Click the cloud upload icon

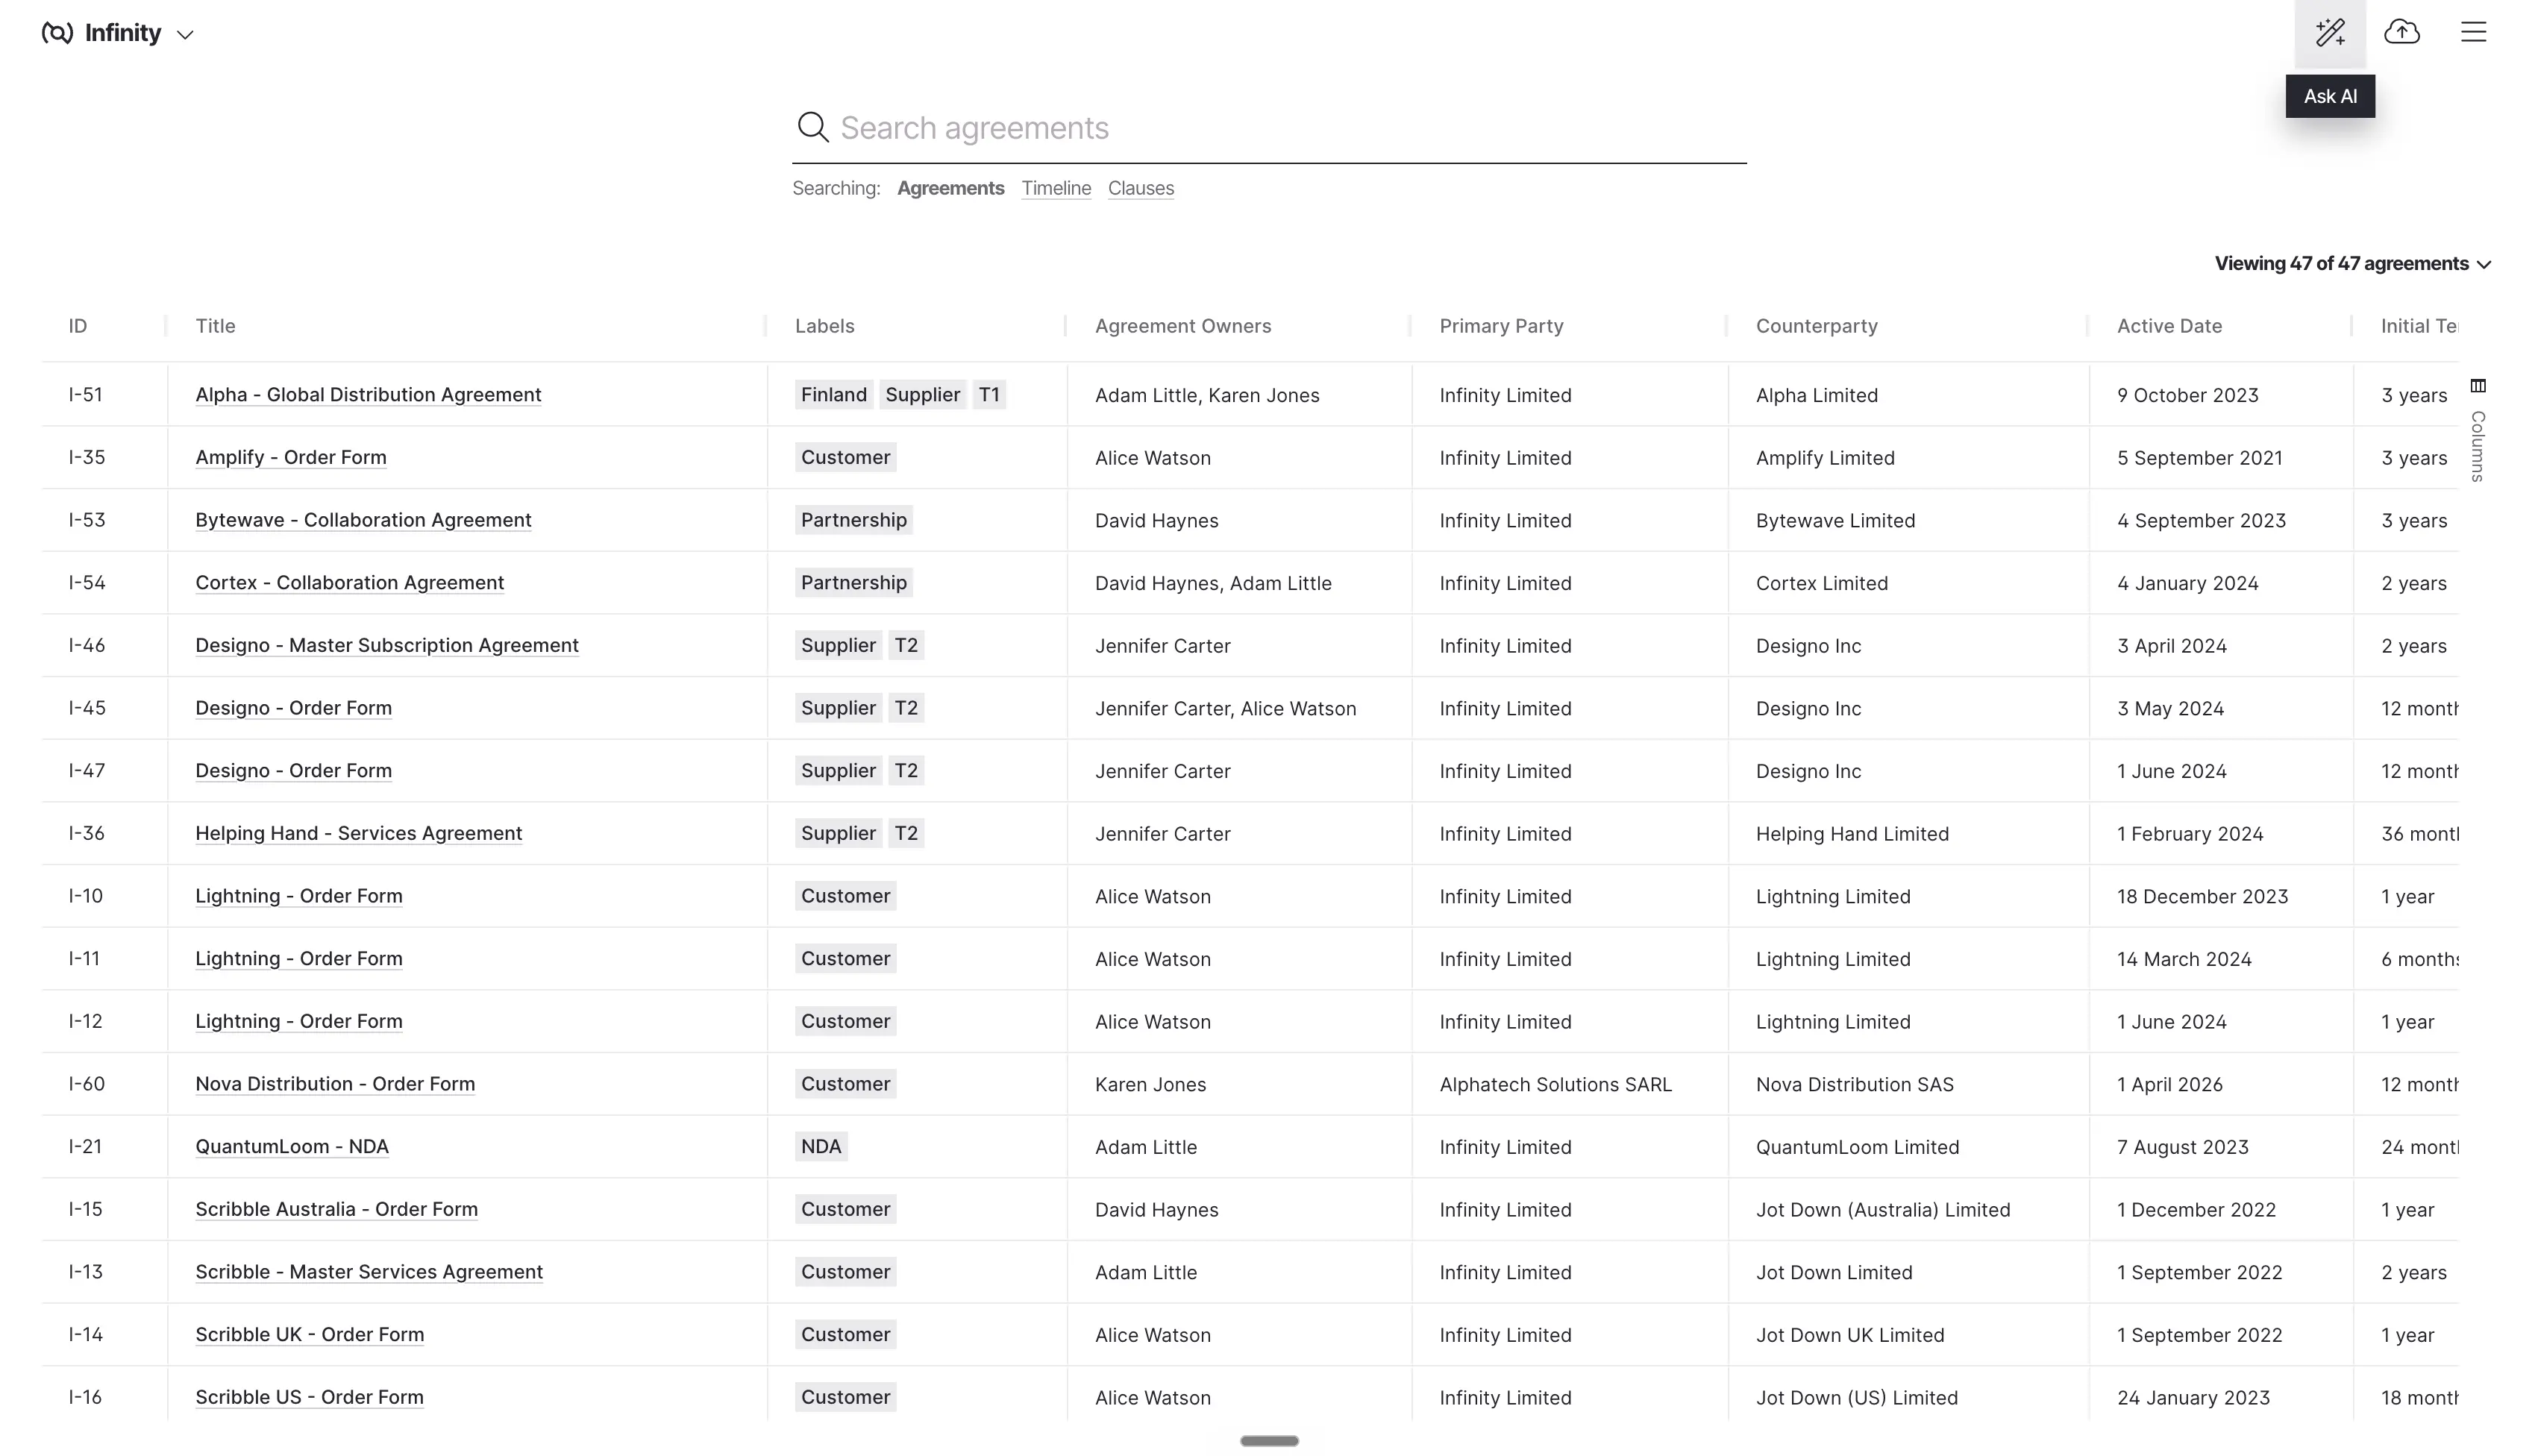tap(2402, 33)
